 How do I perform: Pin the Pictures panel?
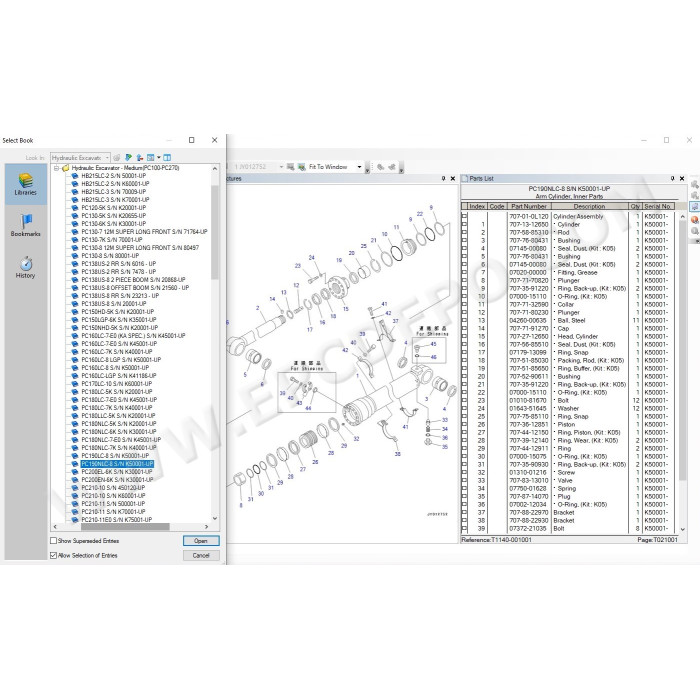coord(443,179)
